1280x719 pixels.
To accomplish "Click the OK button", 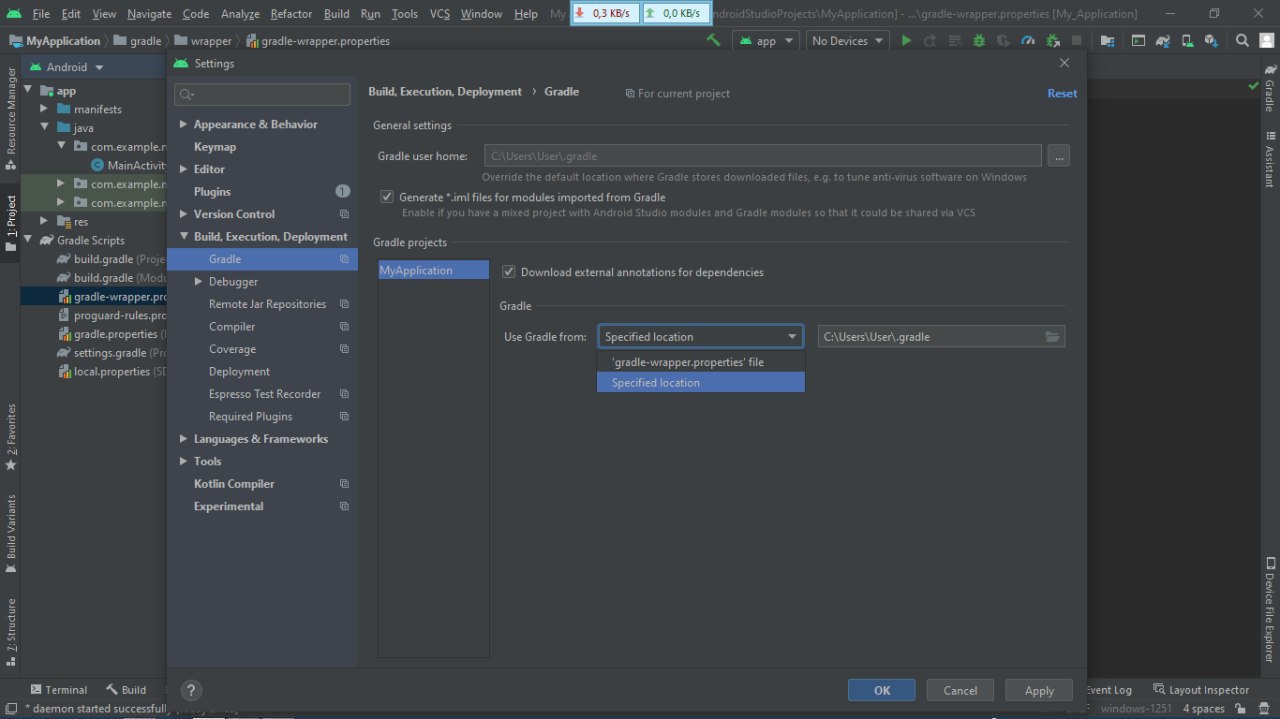I will [x=881, y=690].
